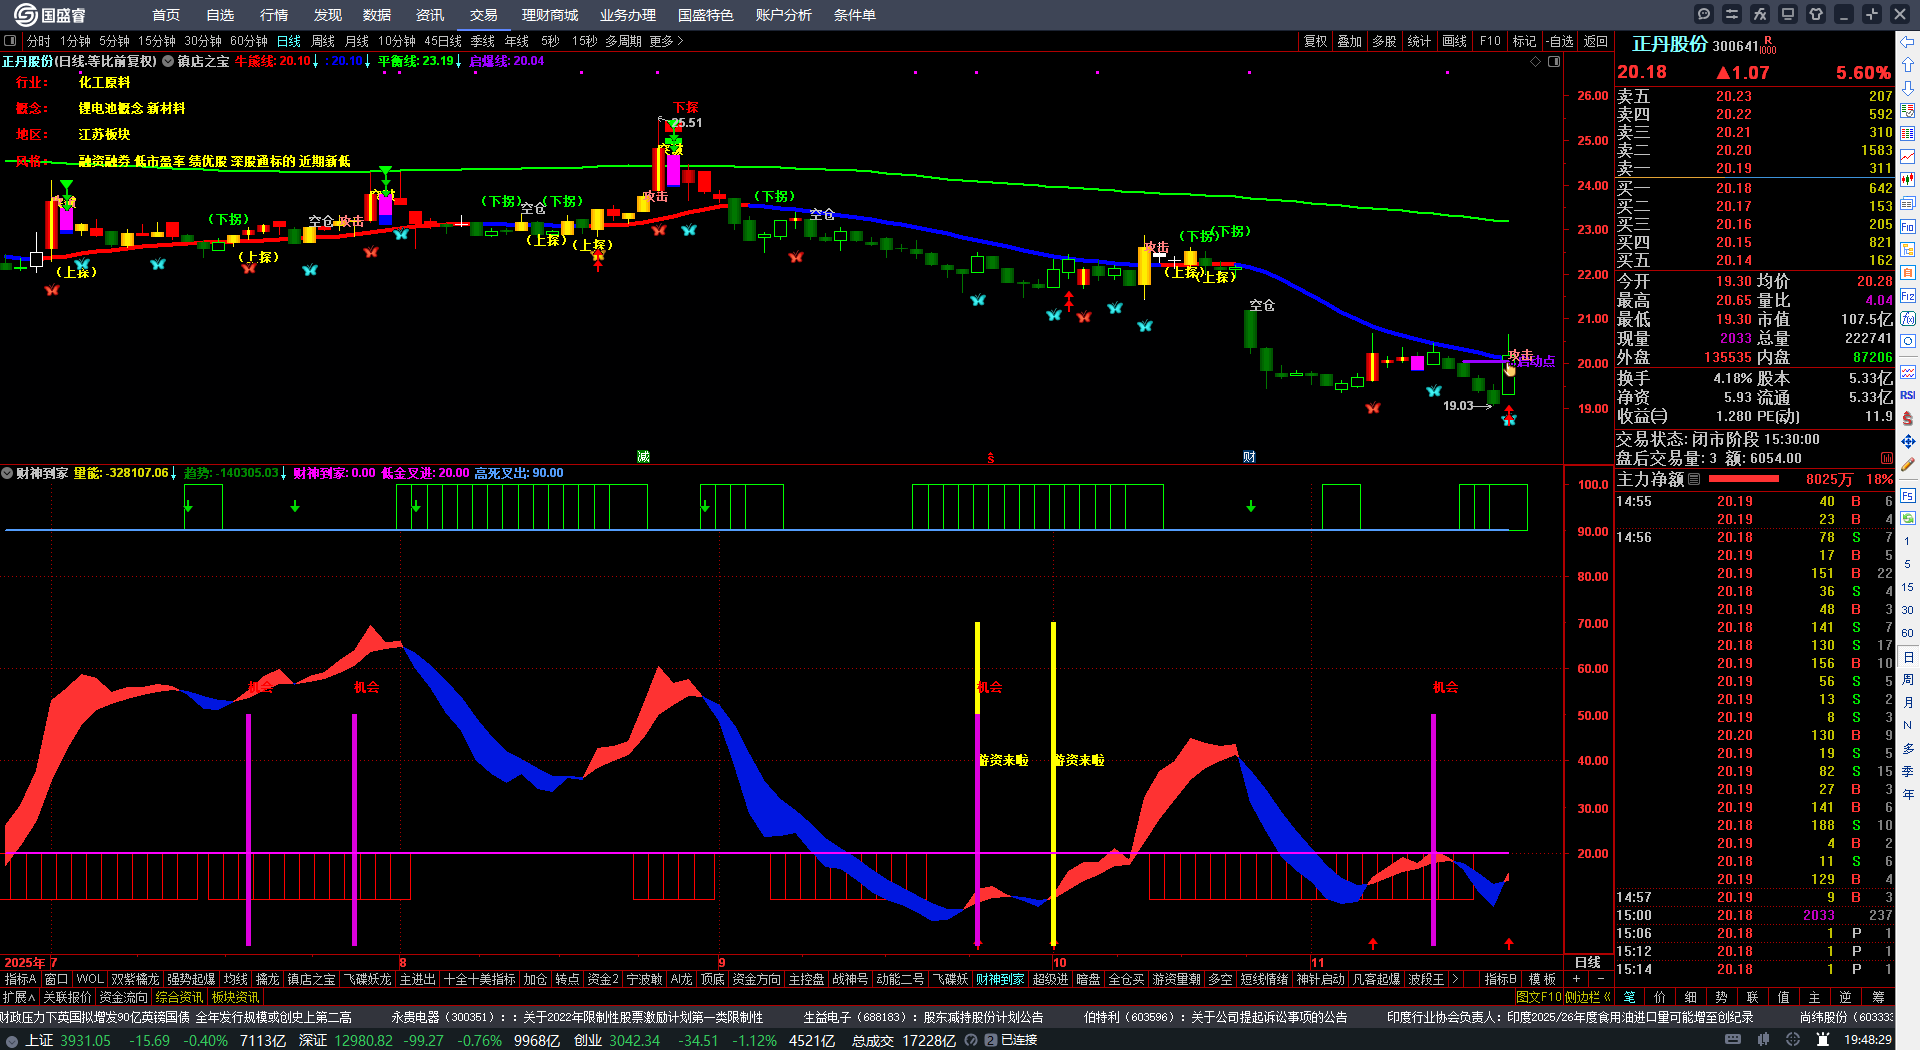The image size is (1920, 1050).
Task: Expand the 更多 periods dropdown
Action: pos(666,41)
